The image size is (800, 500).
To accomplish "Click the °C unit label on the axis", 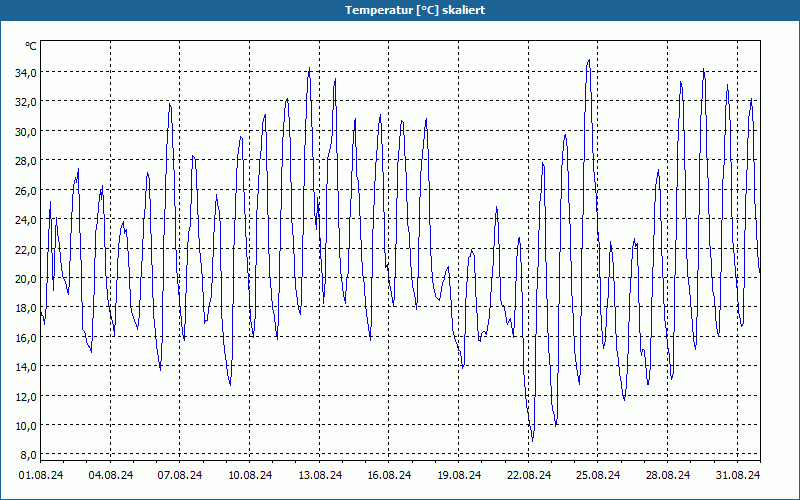I will 31,46.
